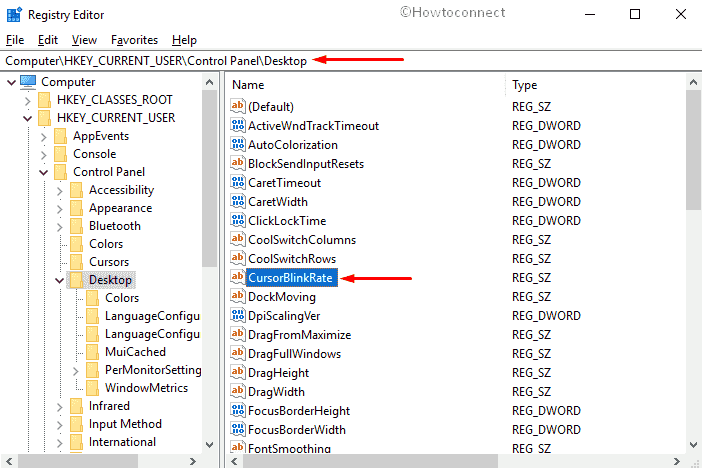This screenshot has height=468, width=702.
Task: Open the File menu
Action: [x=15, y=40]
